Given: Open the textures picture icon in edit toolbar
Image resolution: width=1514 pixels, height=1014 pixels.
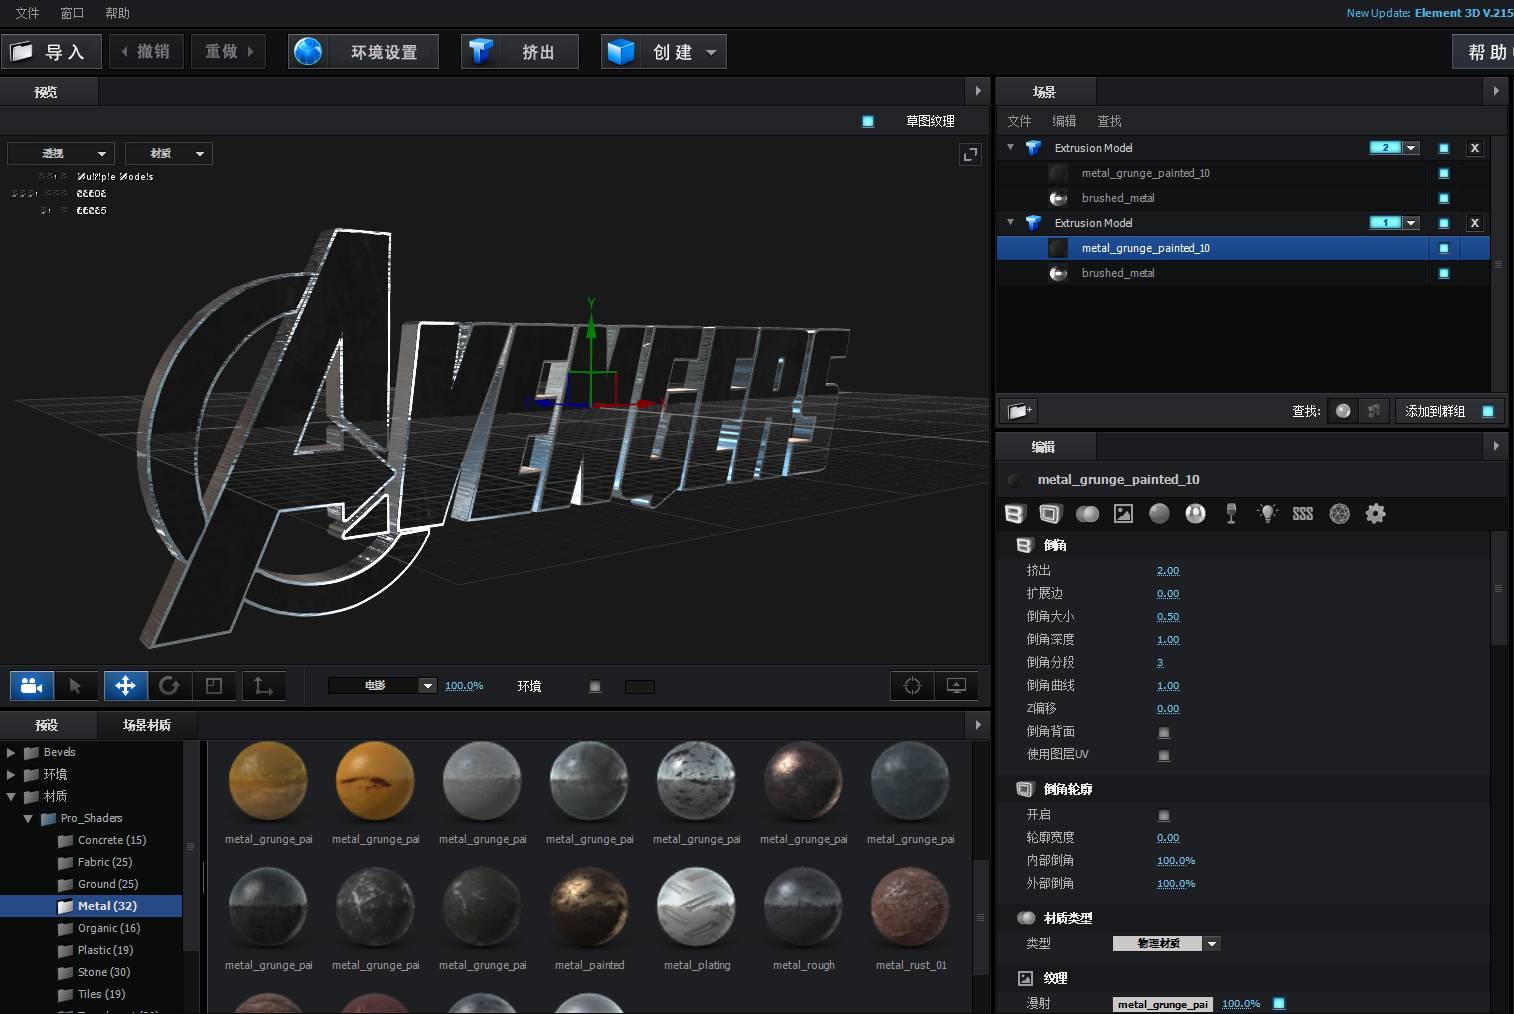Looking at the screenshot, I should 1124,514.
